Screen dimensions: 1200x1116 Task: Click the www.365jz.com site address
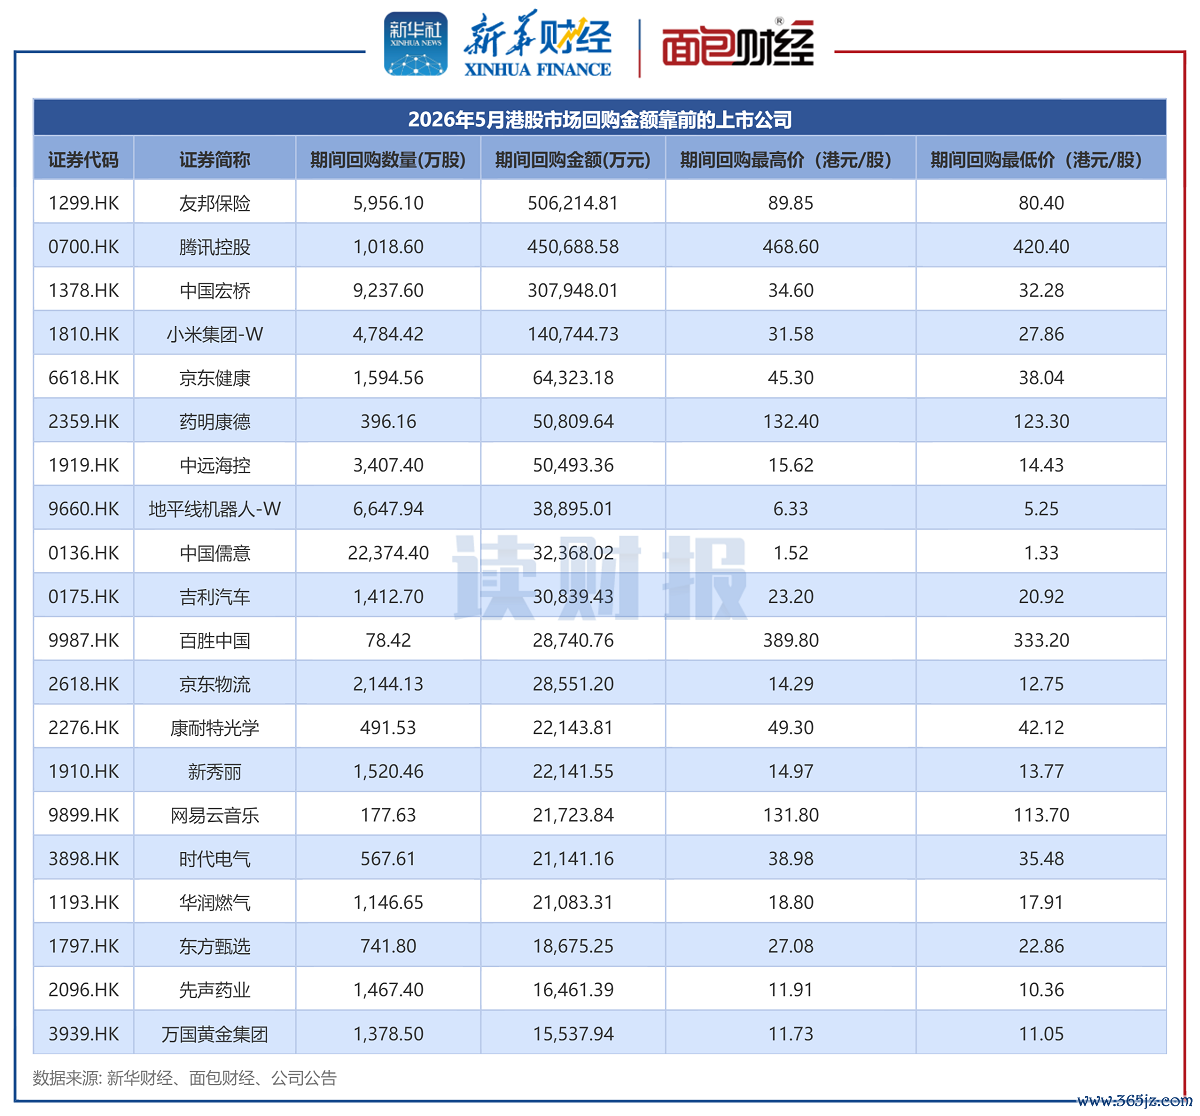[1133, 1100]
